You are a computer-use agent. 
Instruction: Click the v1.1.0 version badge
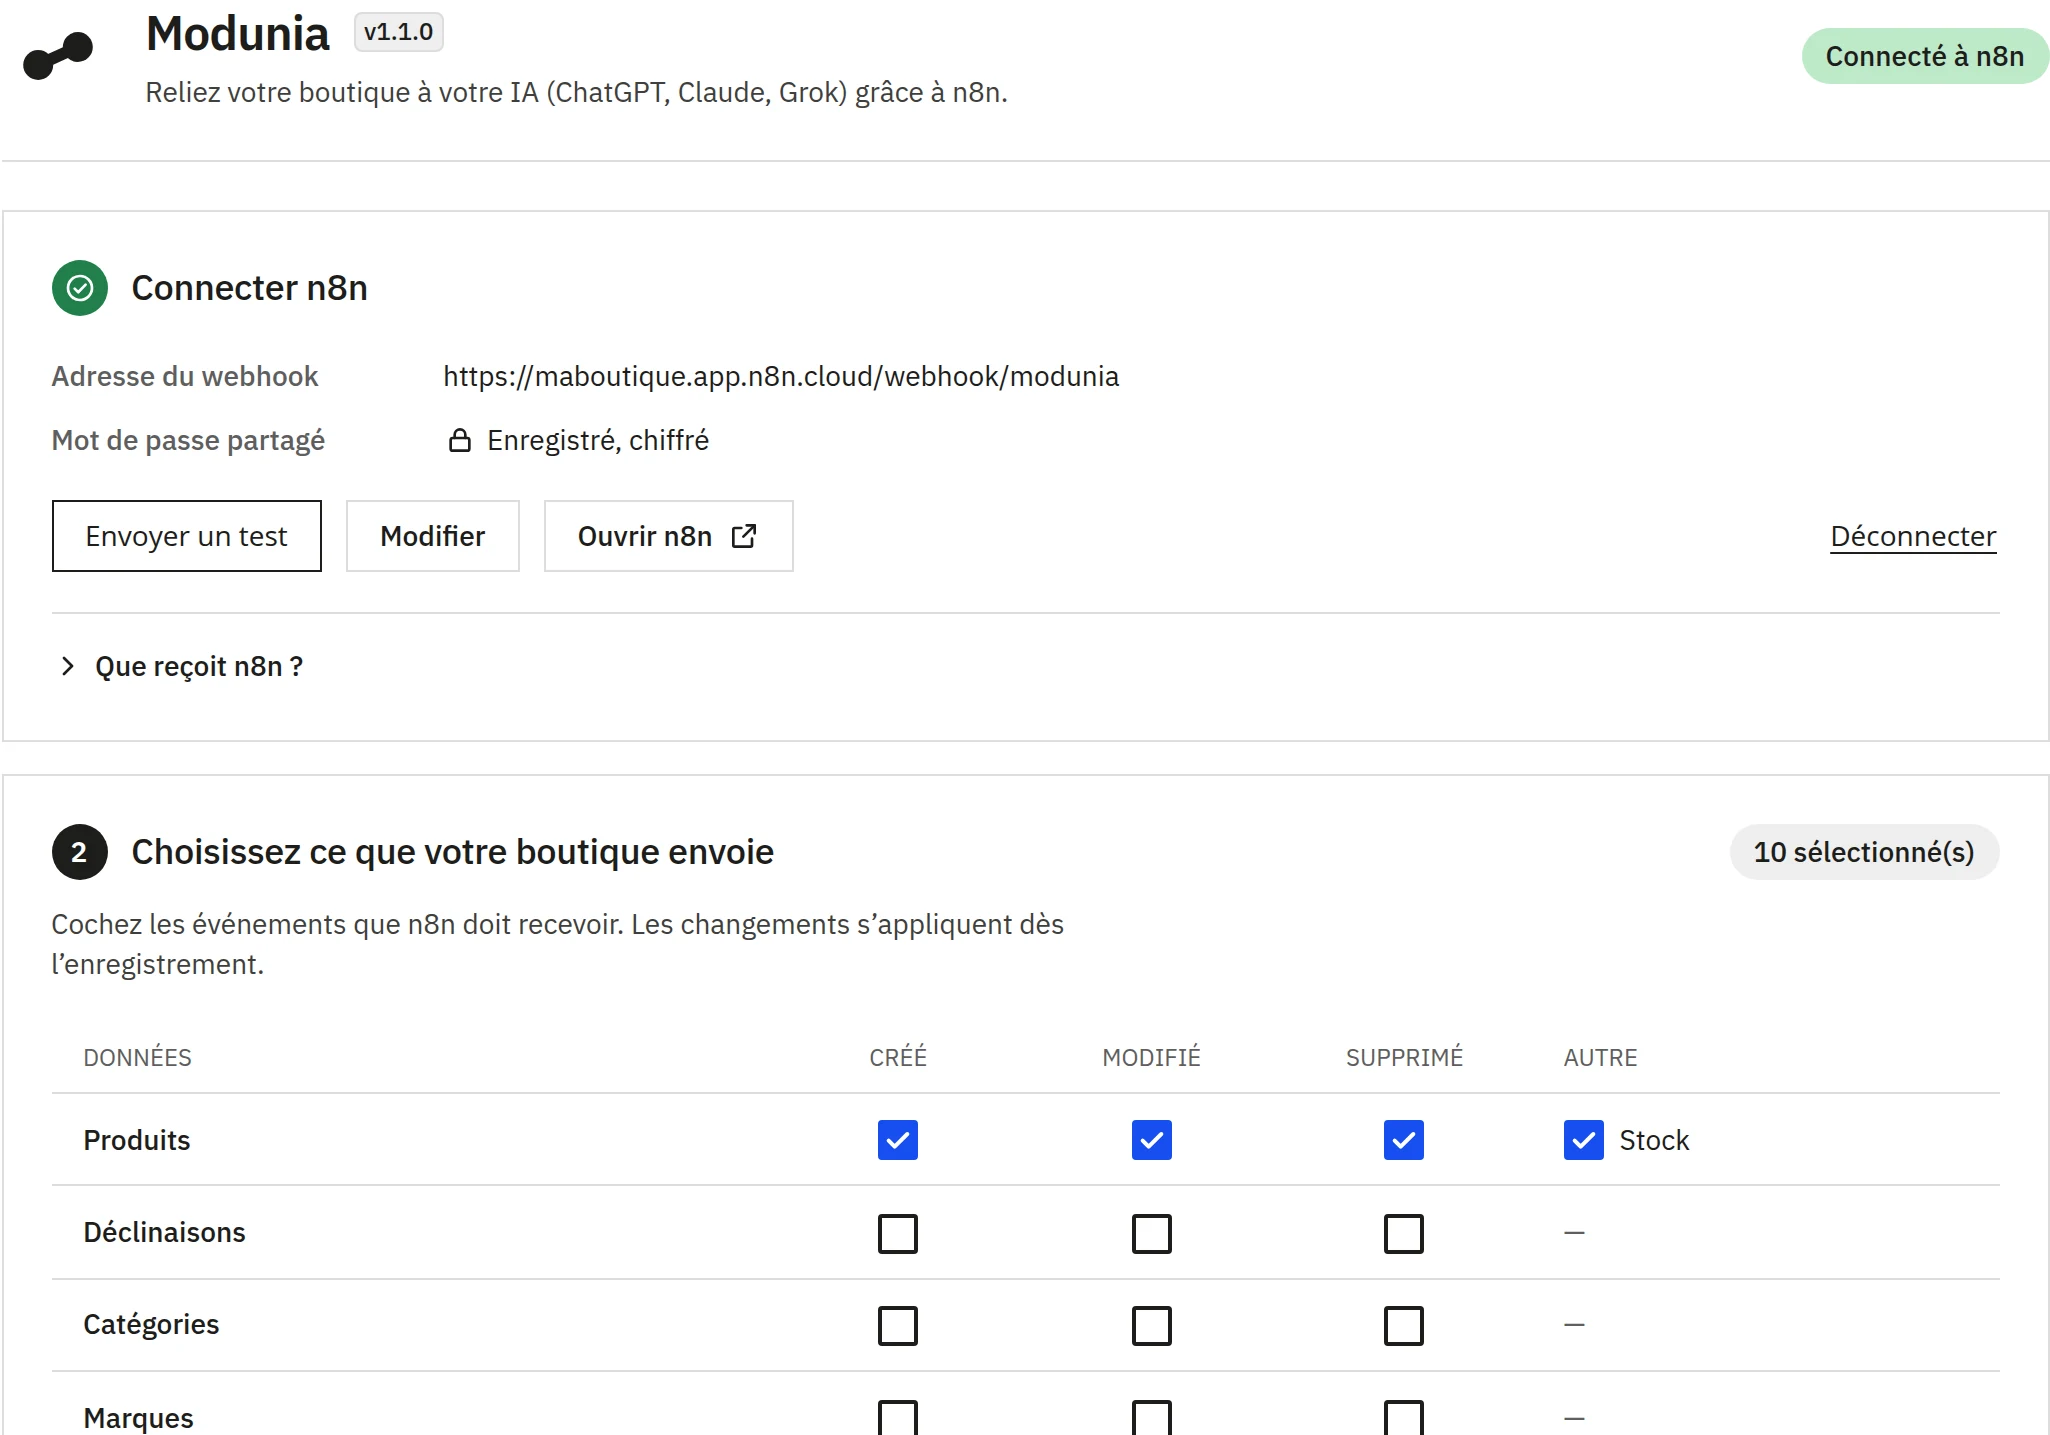tap(399, 32)
